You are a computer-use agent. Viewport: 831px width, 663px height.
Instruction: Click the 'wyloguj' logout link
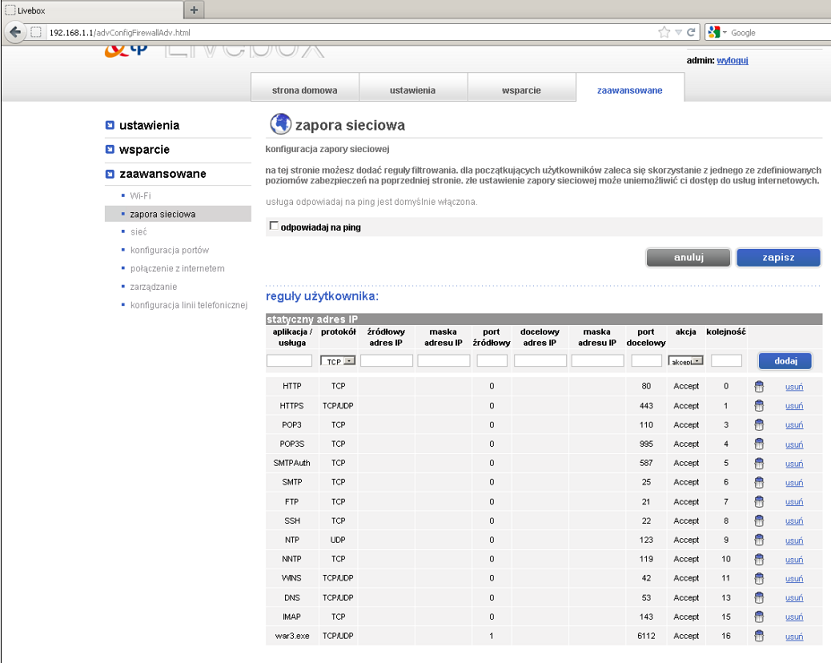coord(732,60)
